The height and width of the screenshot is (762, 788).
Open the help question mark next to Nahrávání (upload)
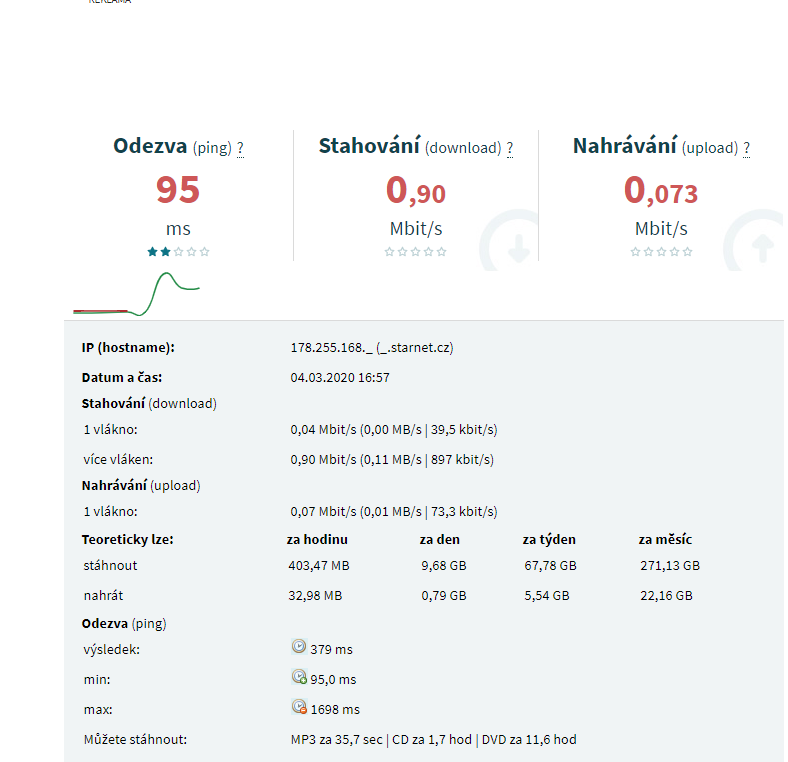[746, 148]
